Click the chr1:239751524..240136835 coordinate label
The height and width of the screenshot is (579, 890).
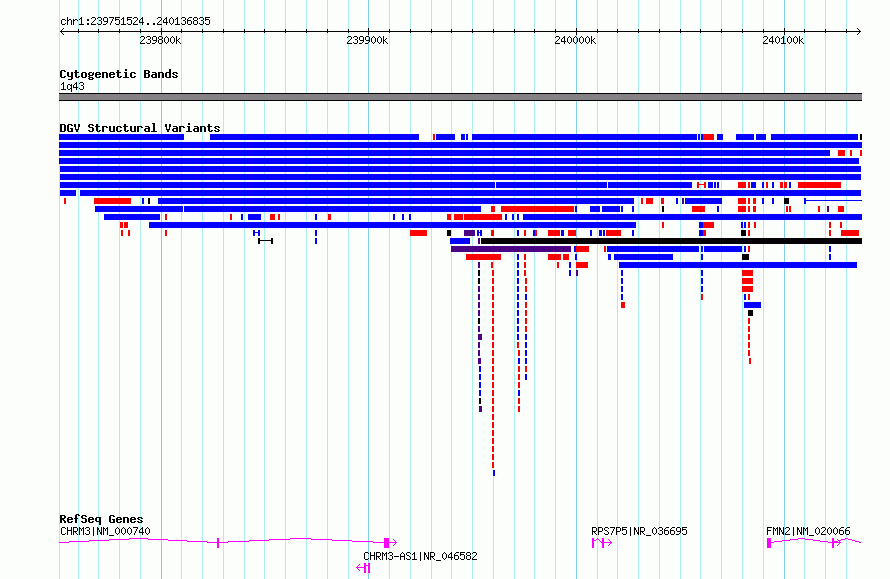pos(135,22)
